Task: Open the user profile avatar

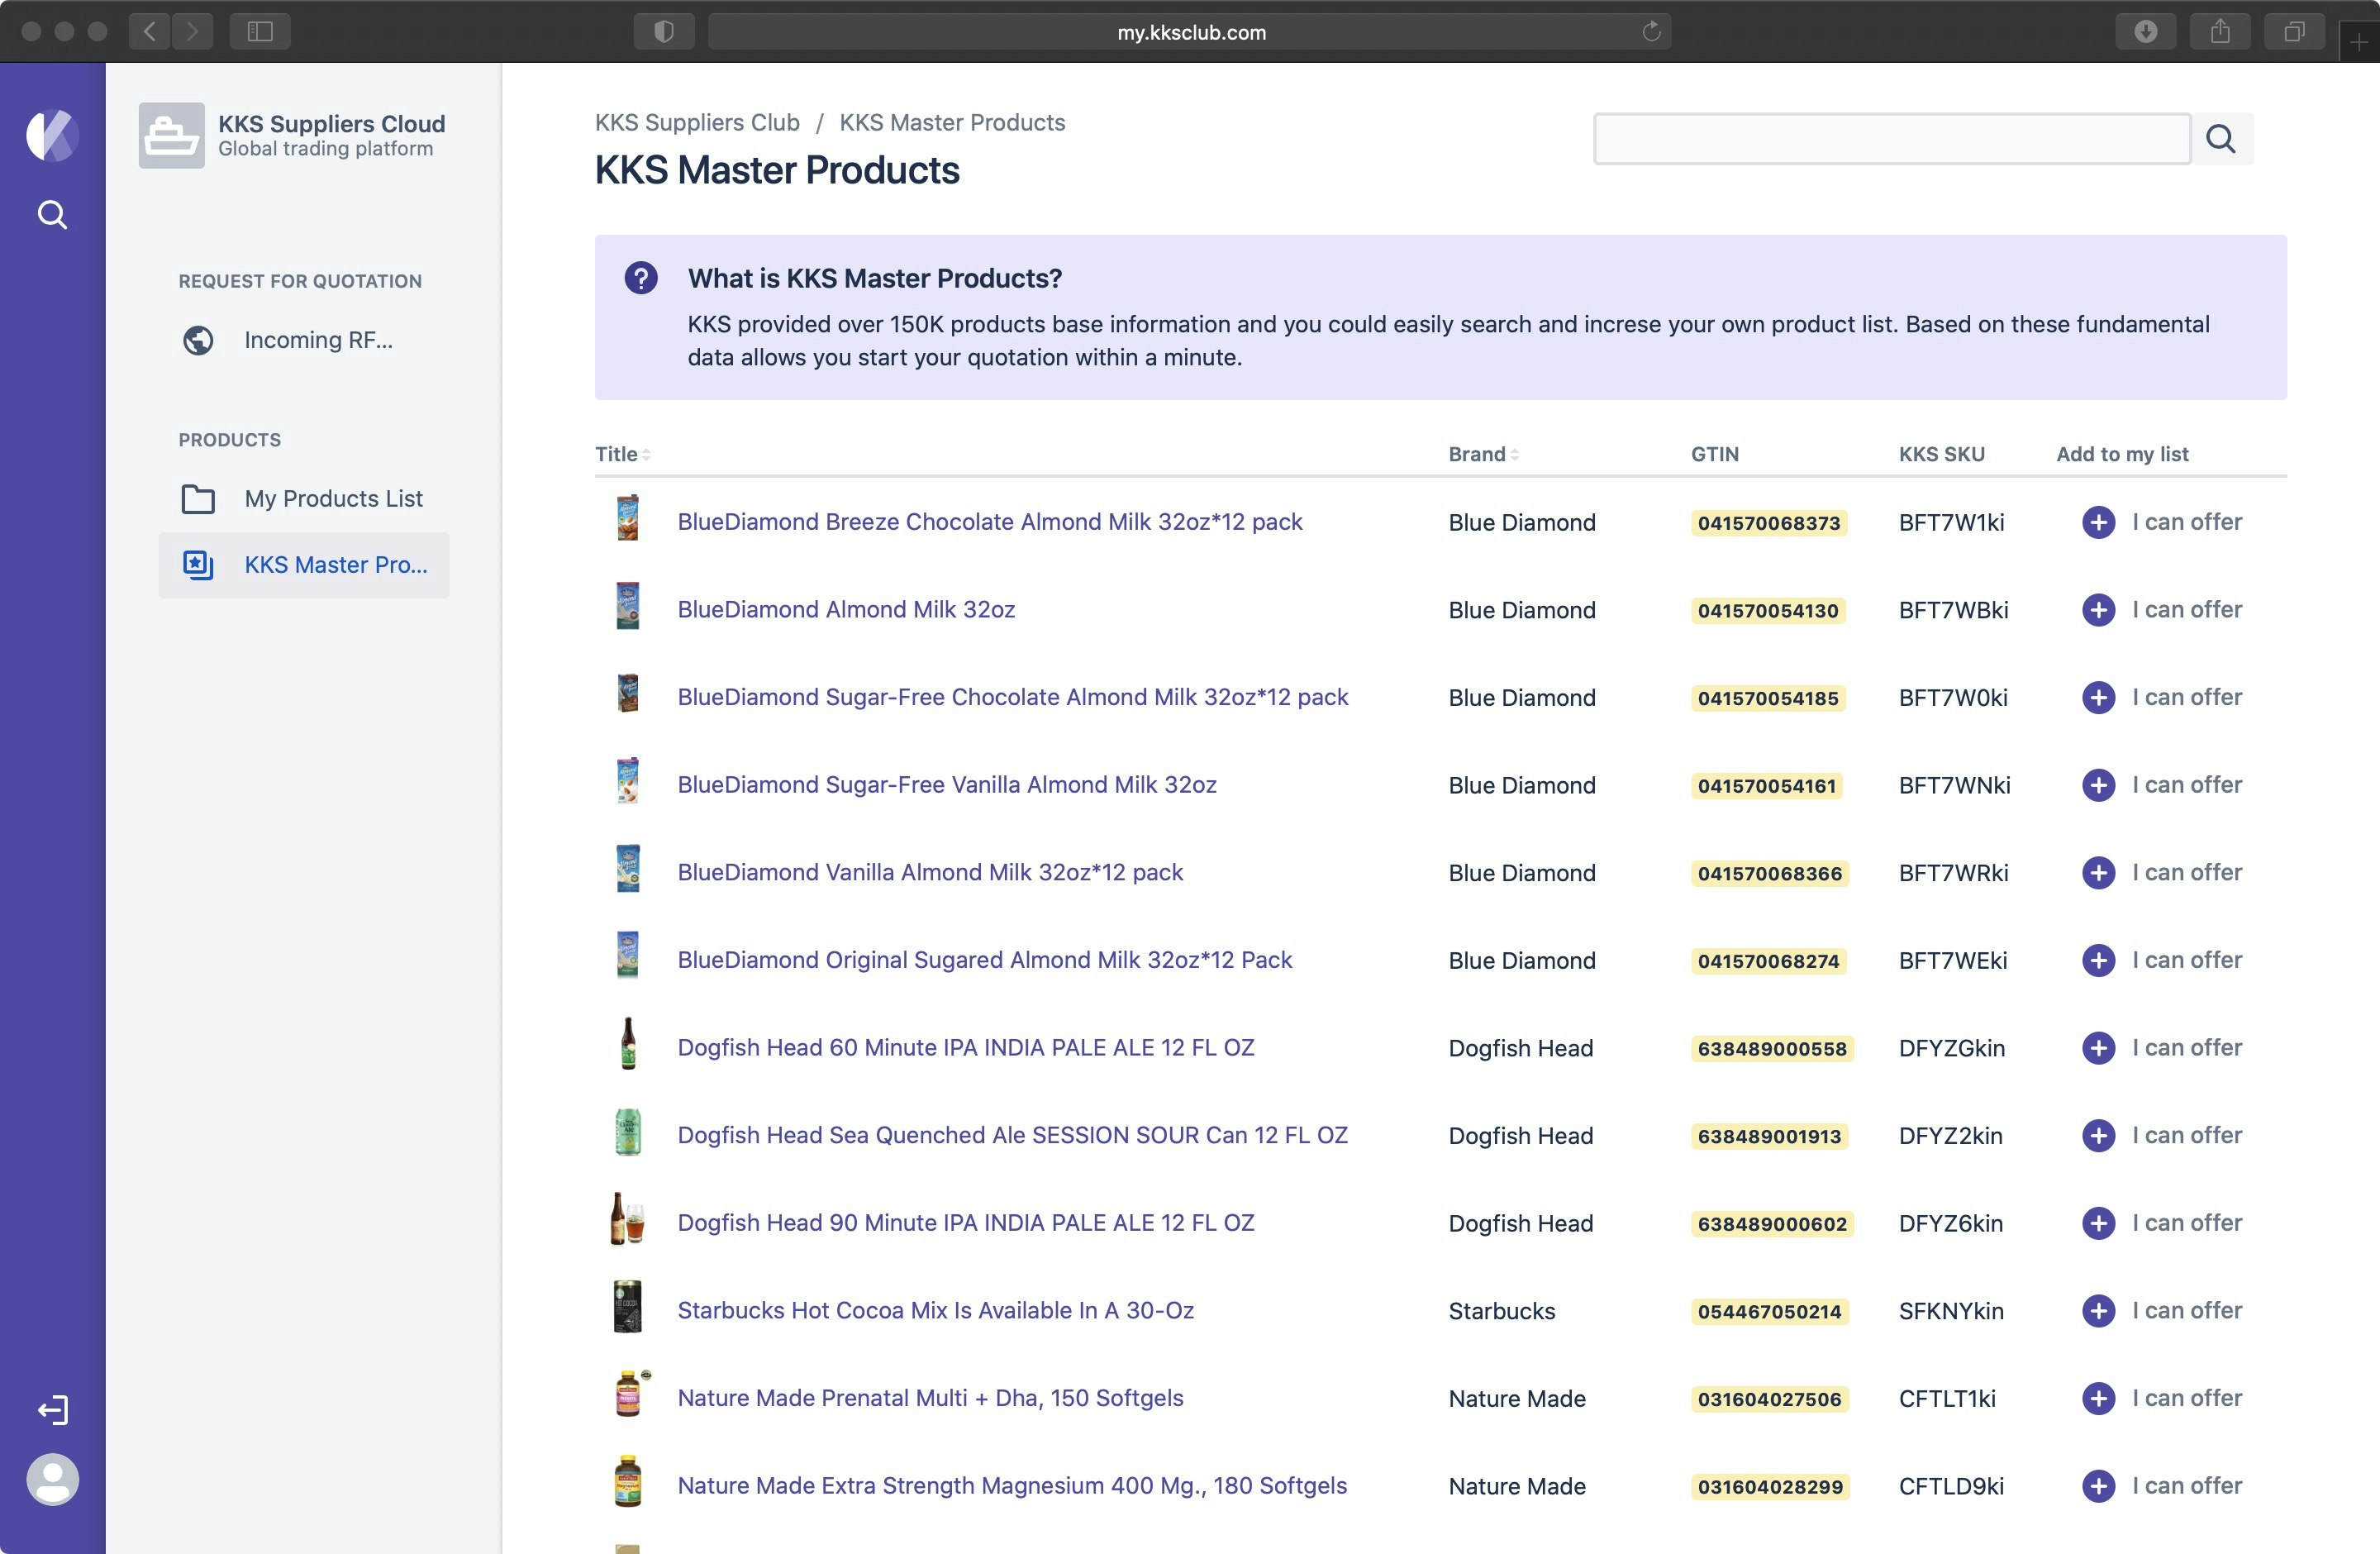Action: [52, 1479]
